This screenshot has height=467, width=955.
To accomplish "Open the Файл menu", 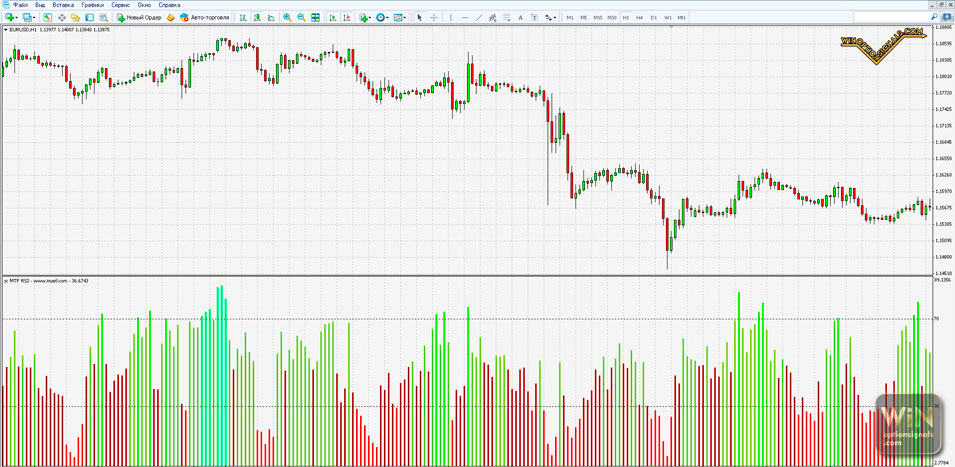I will pos(21,5).
